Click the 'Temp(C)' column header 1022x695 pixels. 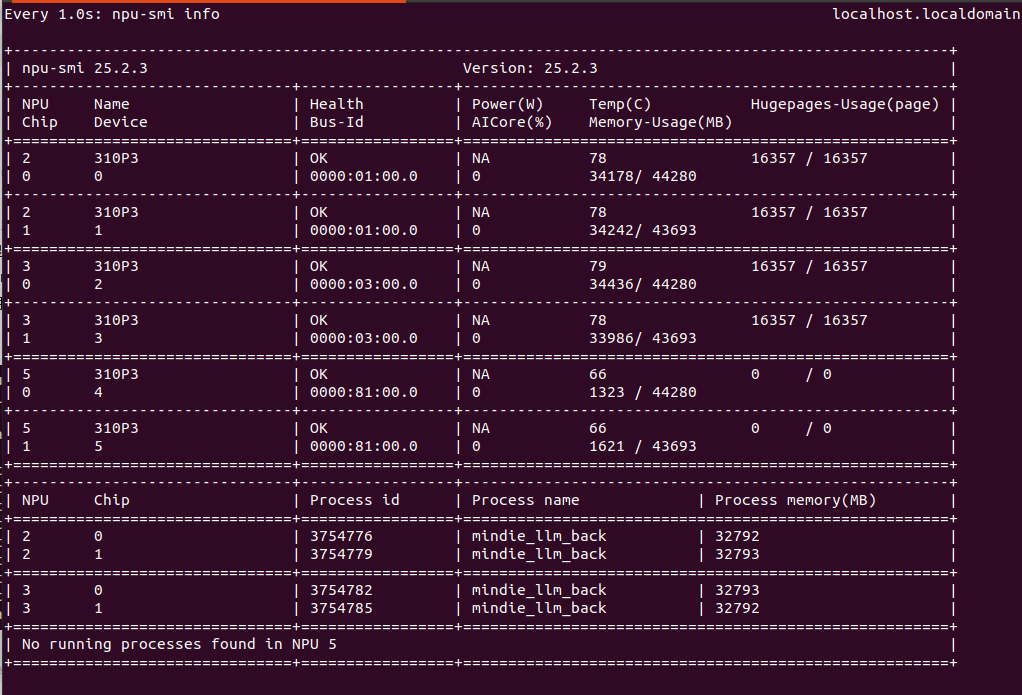[620, 104]
